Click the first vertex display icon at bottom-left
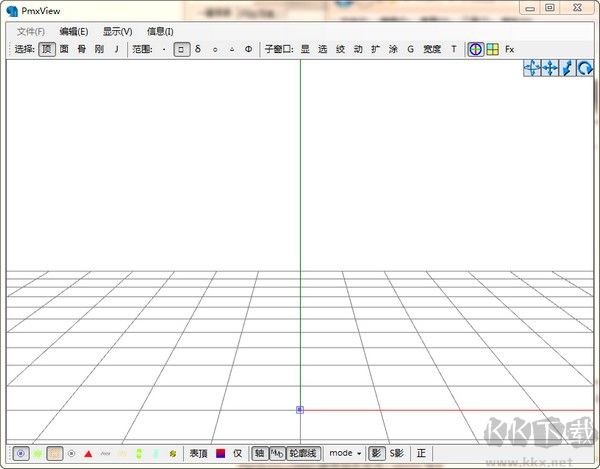The width and height of the screenshot is (600, 469). (x=21, y=453)
